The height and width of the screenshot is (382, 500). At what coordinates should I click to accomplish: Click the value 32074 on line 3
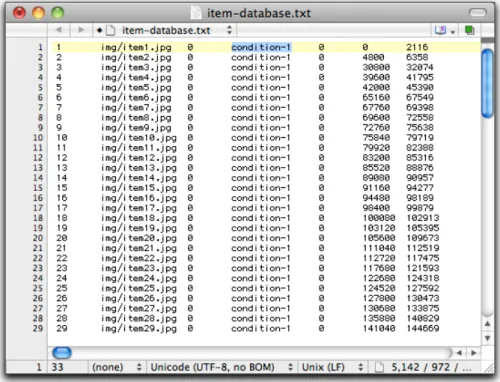coord(420,67)
